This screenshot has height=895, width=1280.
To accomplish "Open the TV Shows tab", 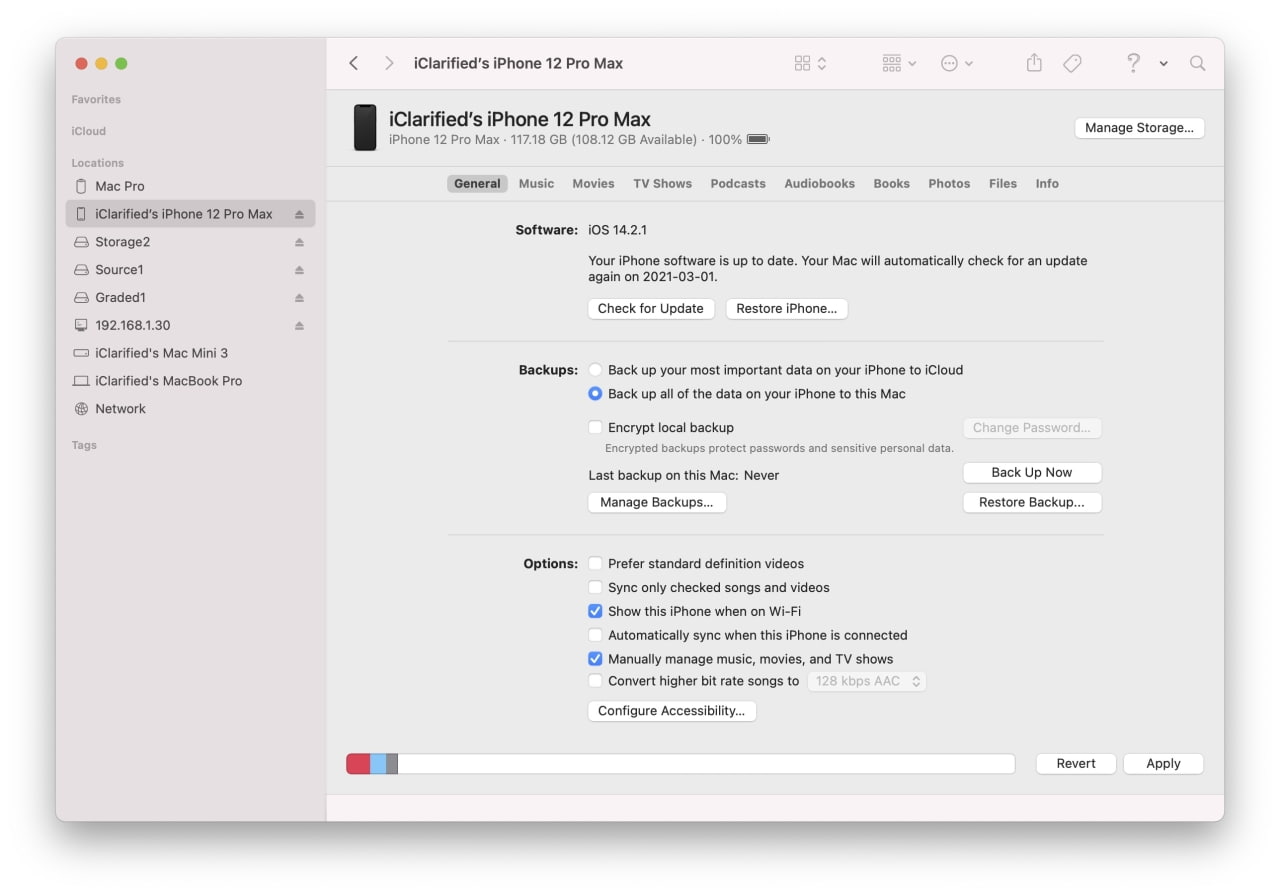I will point(662,184).
